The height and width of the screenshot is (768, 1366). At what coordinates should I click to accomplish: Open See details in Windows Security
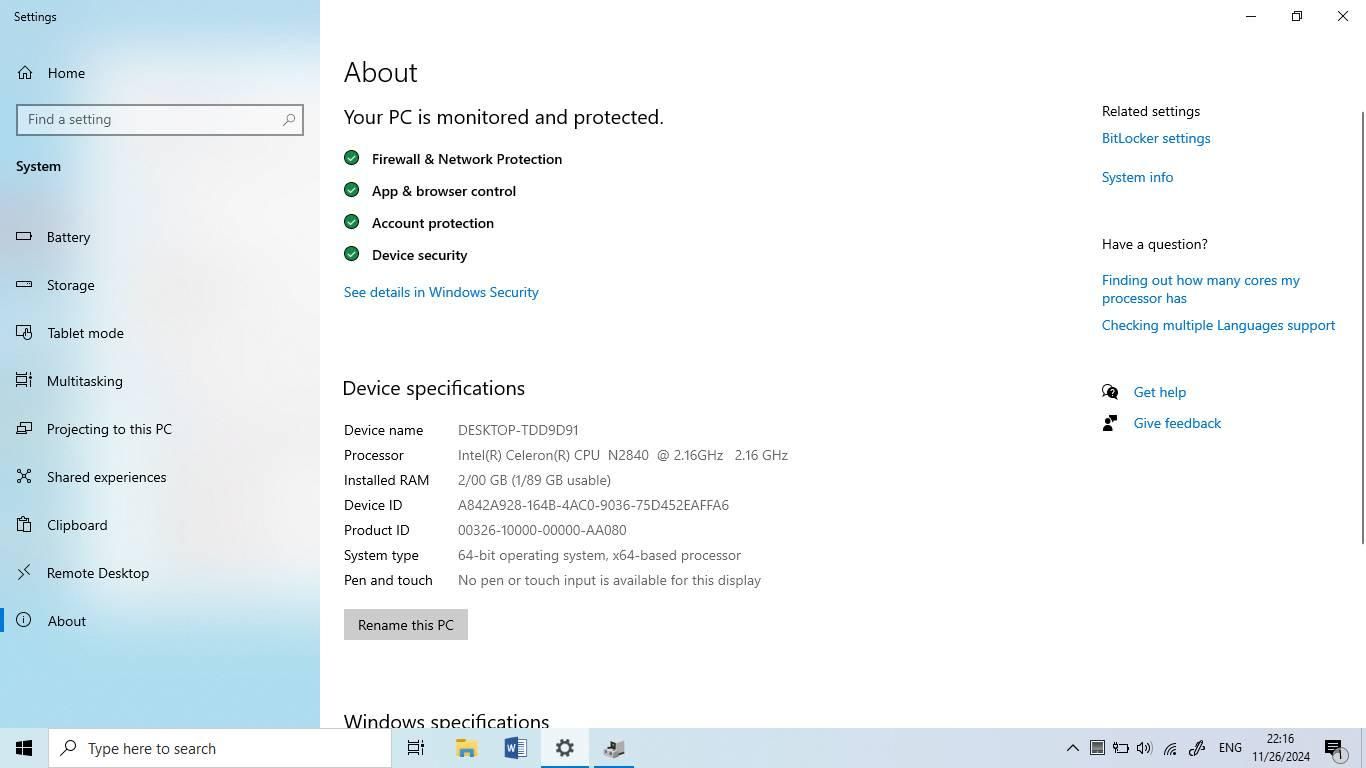click(x=441, y=292)
